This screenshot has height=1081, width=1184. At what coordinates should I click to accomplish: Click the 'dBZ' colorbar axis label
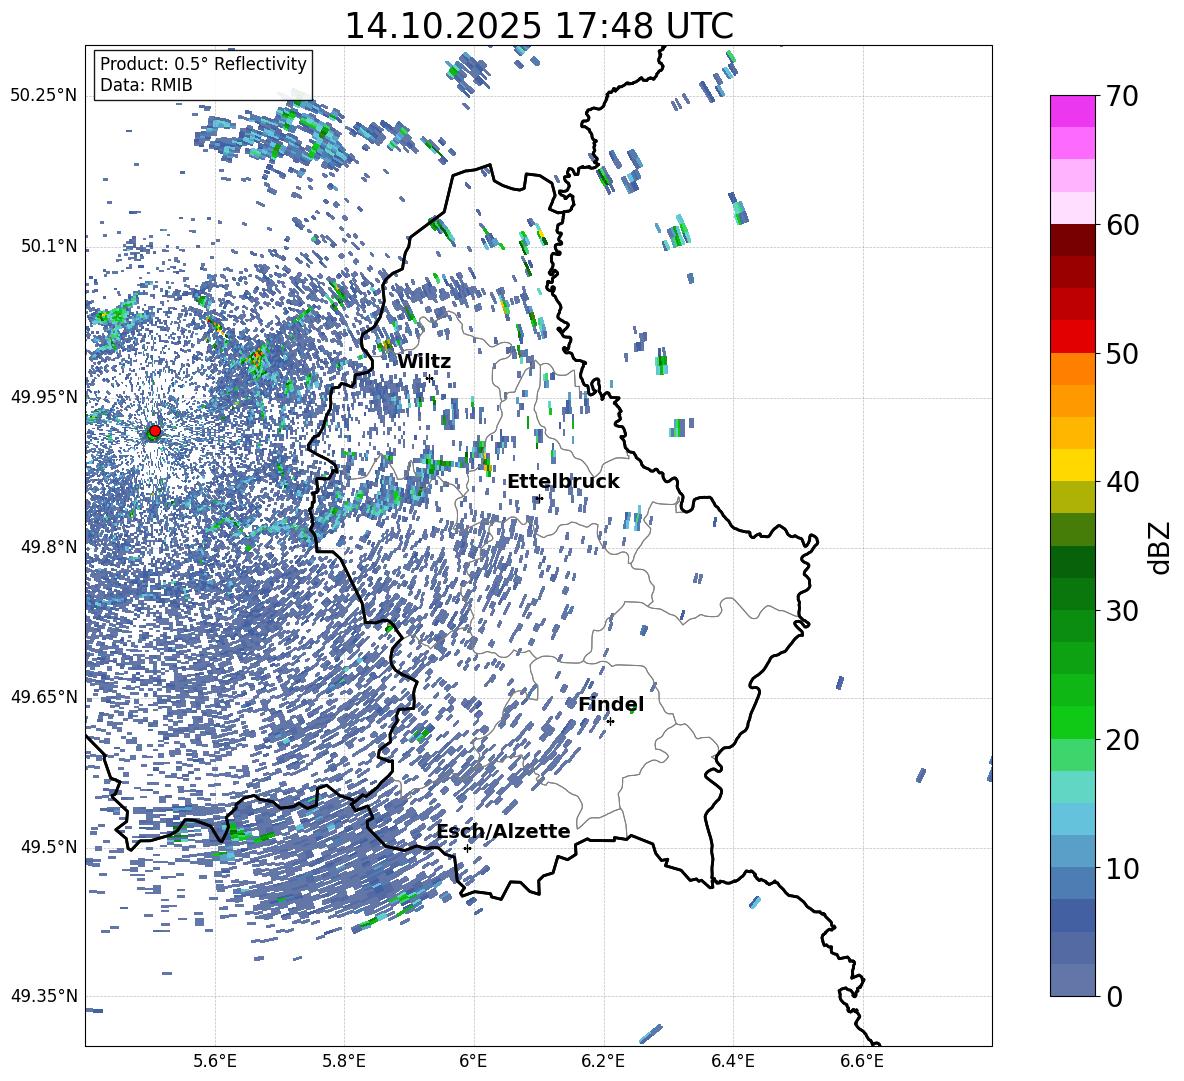1161,547
